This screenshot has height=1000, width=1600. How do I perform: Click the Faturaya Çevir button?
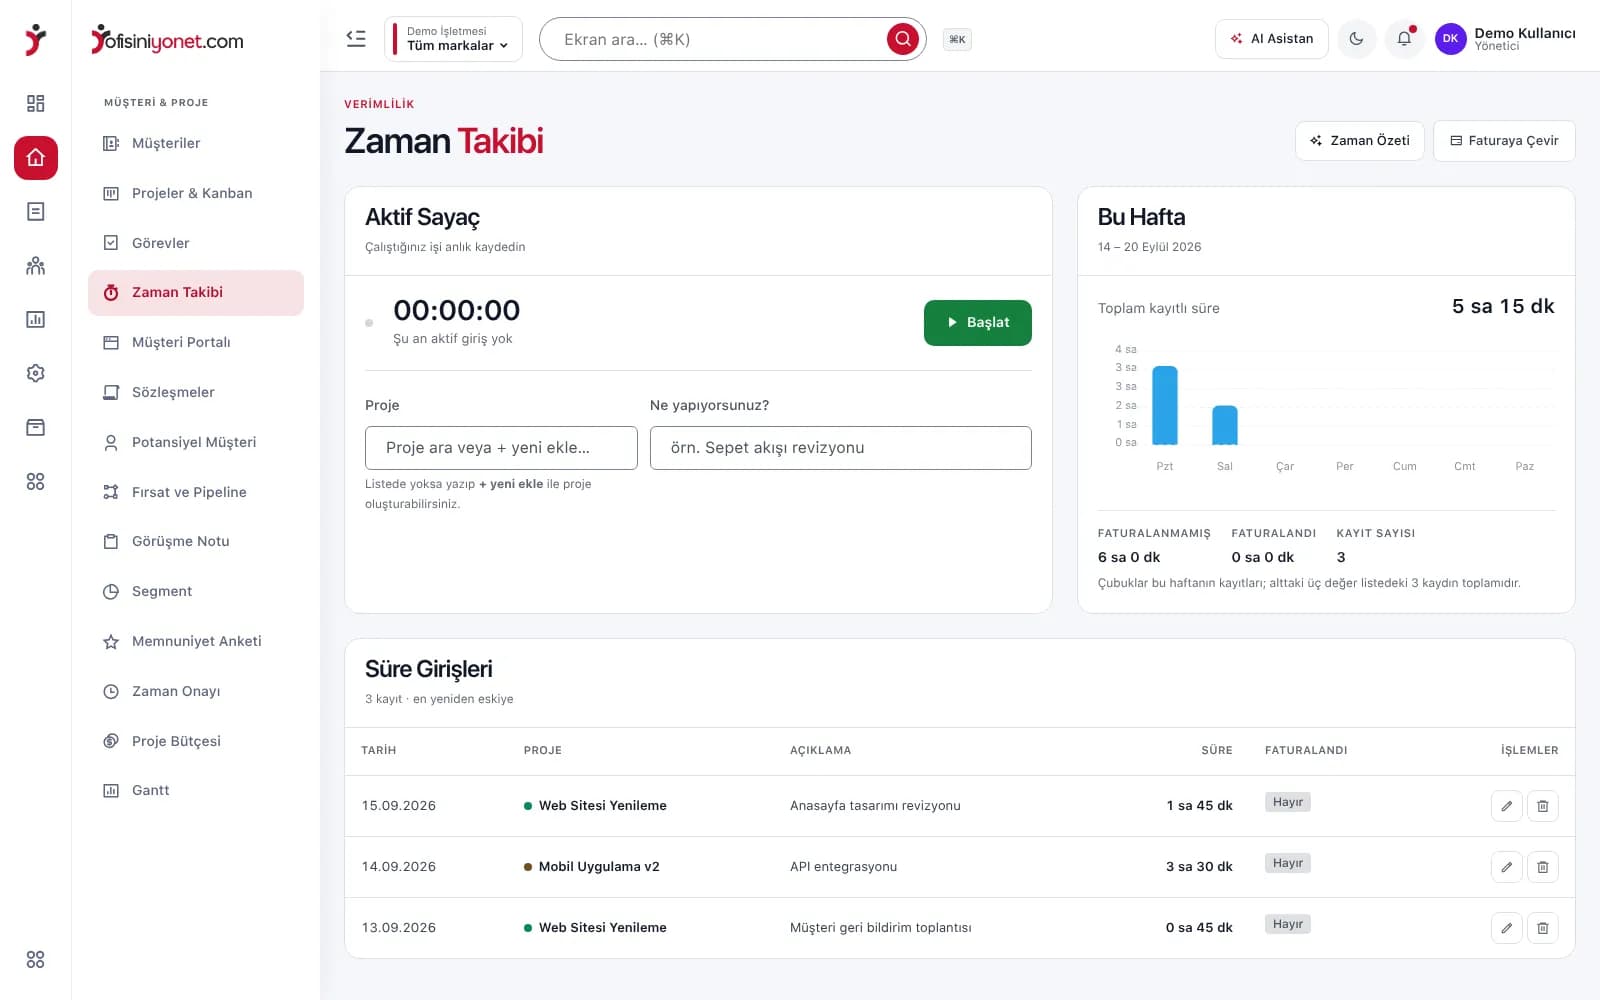point(1504,141)
